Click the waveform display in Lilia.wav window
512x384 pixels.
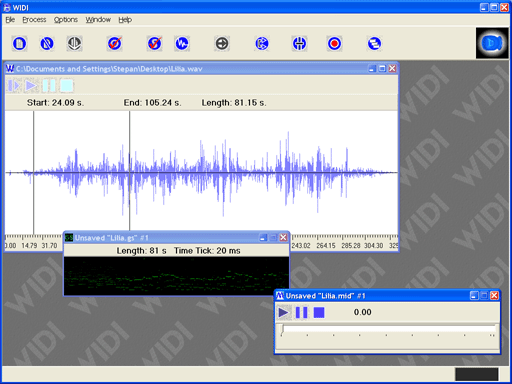pos(201,172)
